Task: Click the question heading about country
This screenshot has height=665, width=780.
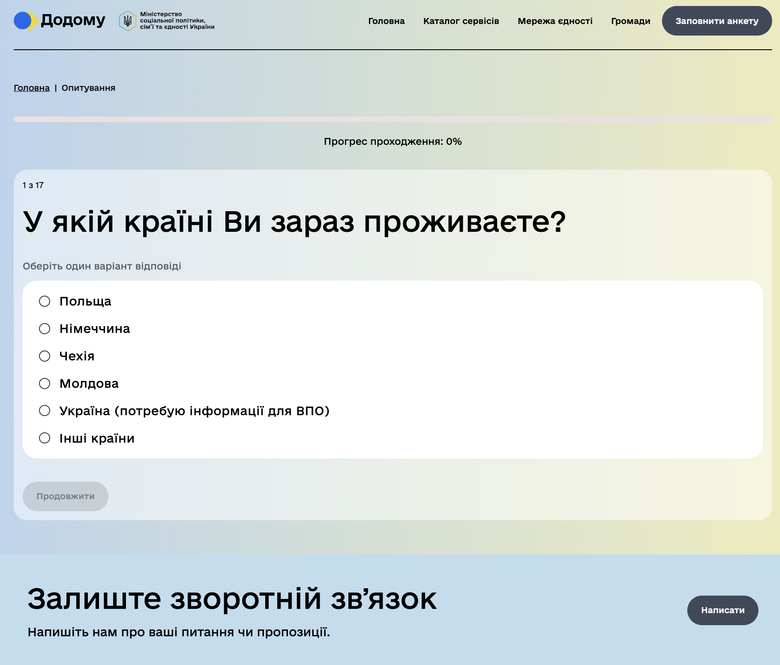Action: (x=294, y=222)
